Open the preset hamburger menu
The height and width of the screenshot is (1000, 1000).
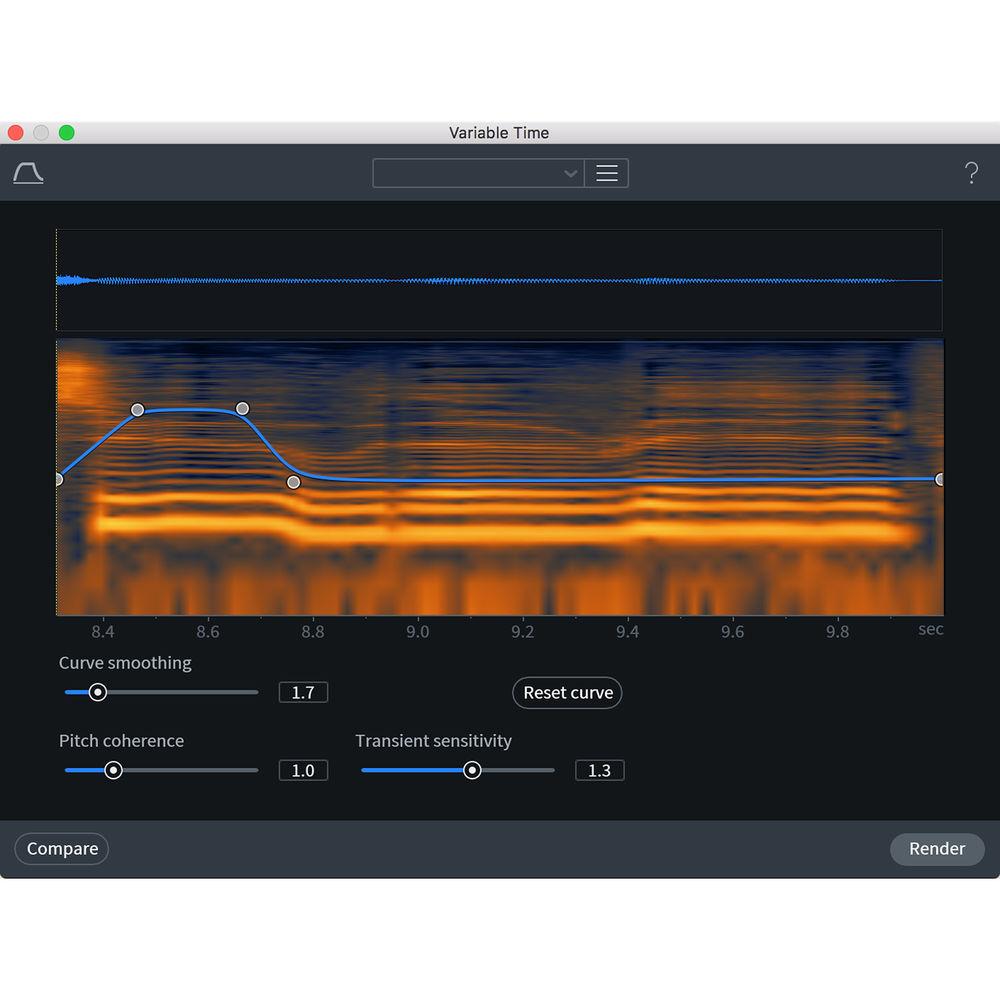[607, 172]
